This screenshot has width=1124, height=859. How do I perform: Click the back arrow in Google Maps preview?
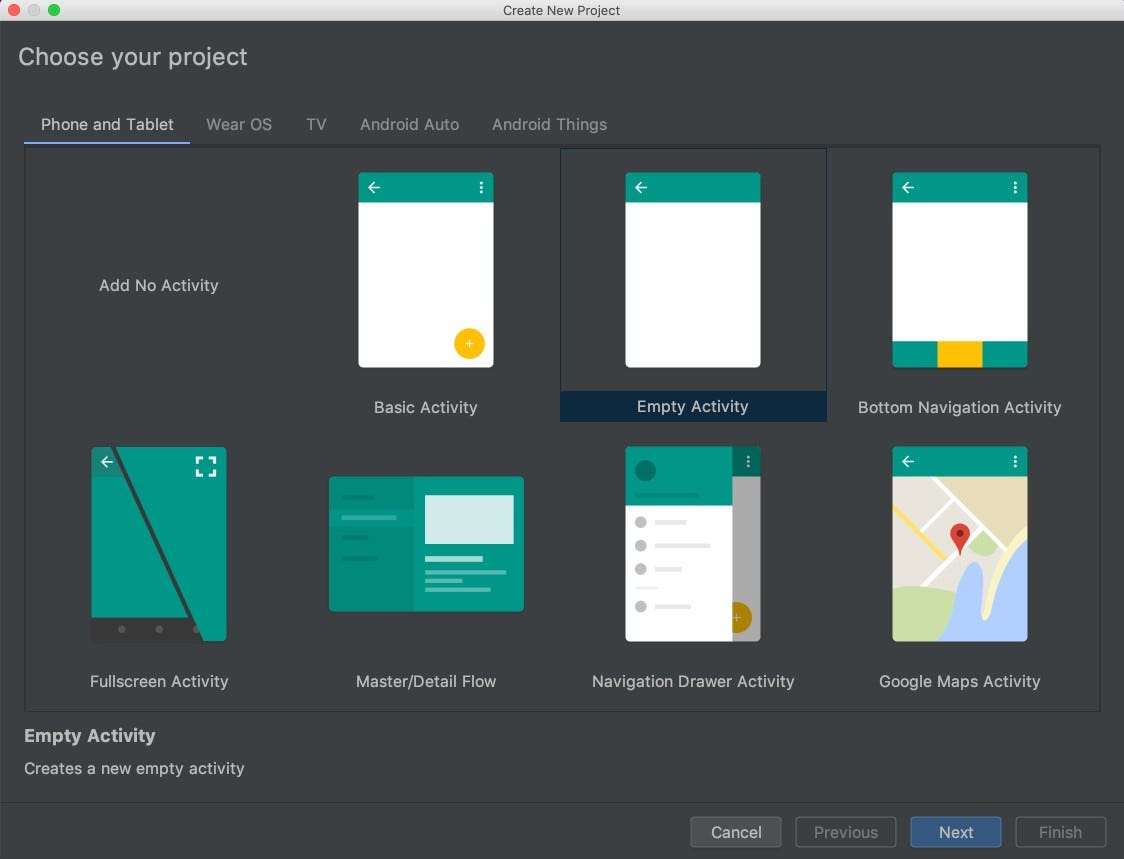pos(908,461)
